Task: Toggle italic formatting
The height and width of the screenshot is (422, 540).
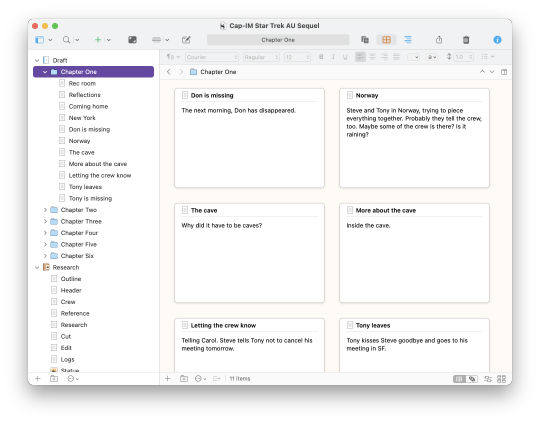Action: (x=333, y=57)
